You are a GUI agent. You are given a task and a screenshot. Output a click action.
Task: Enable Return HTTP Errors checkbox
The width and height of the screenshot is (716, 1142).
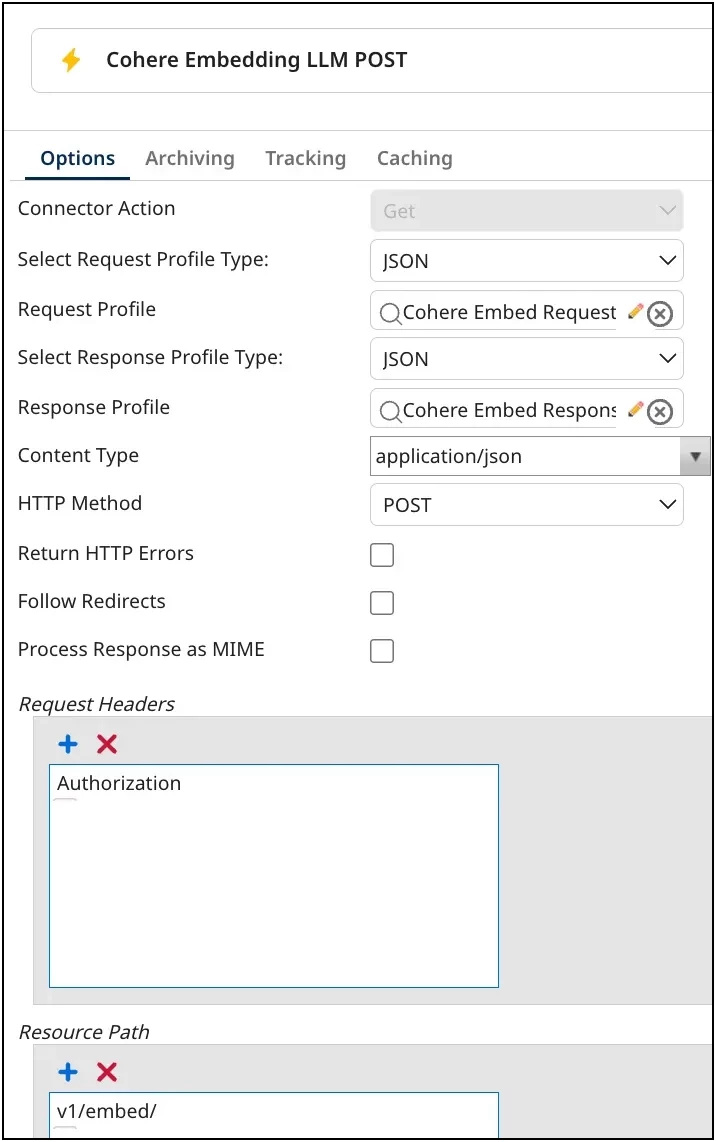(382, 555)
